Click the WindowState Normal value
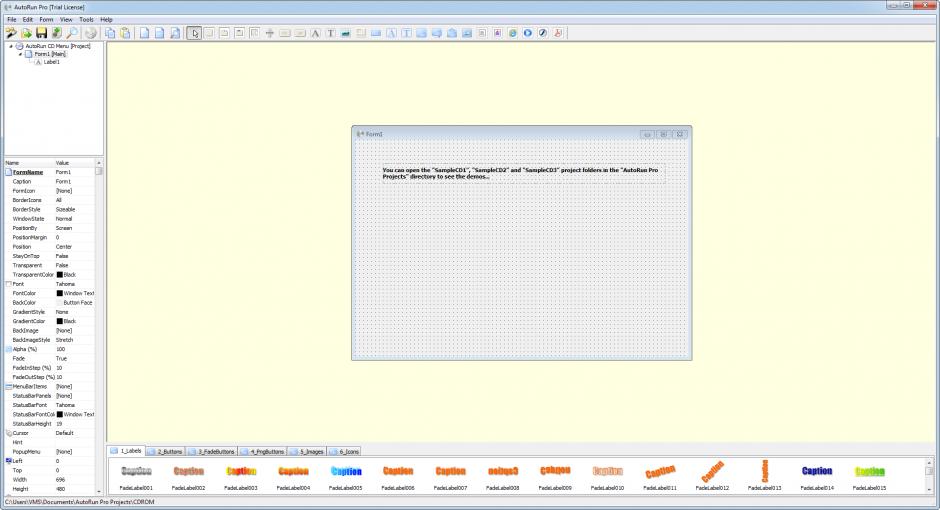The height and width of the screenshot is (510, 940). click(x=64, y=219)
